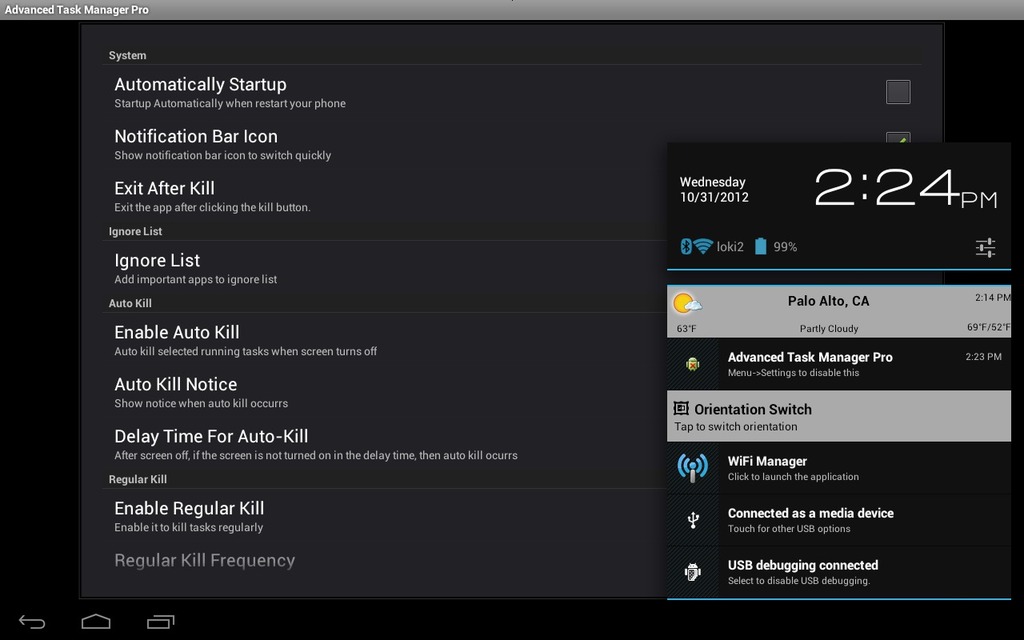This screenshot has width=1024, height=640.
Task: Tap the USB debugging android icon
Action: click(693, 572)
